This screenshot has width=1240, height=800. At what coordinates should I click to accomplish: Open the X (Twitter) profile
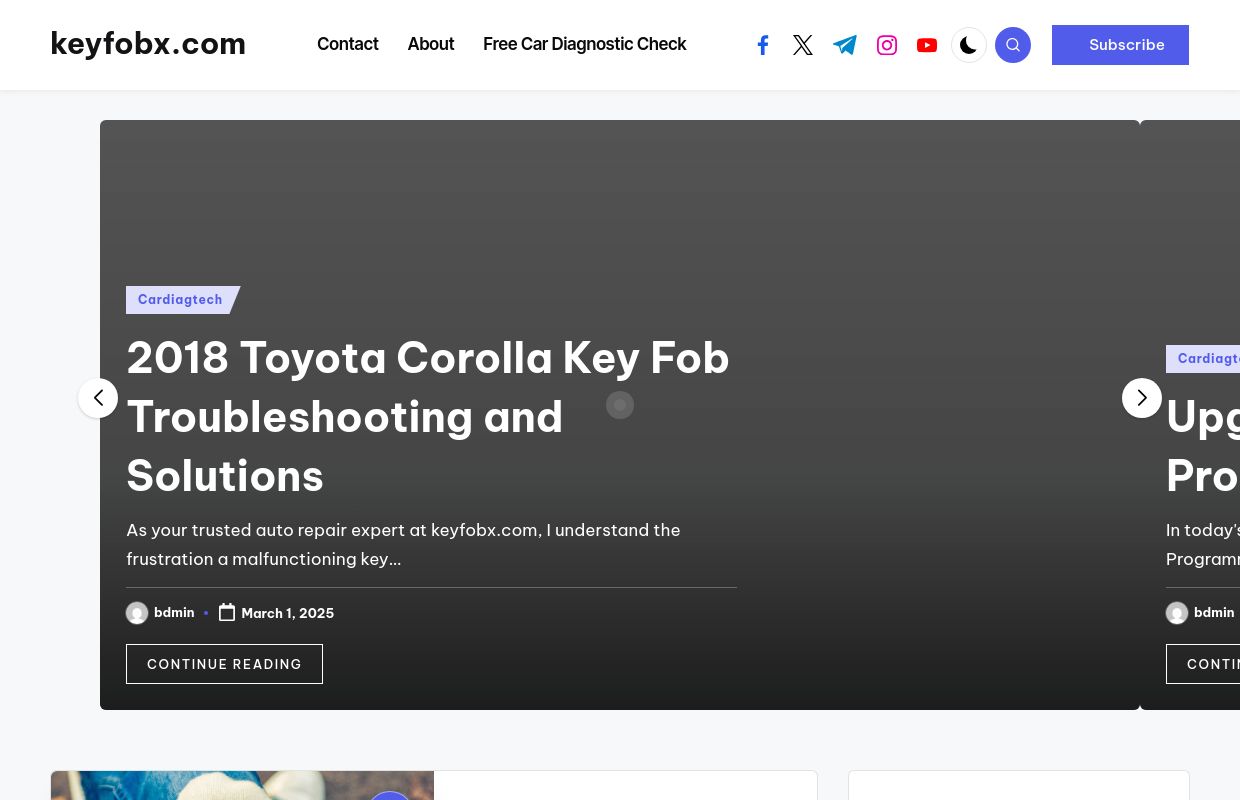803,45
